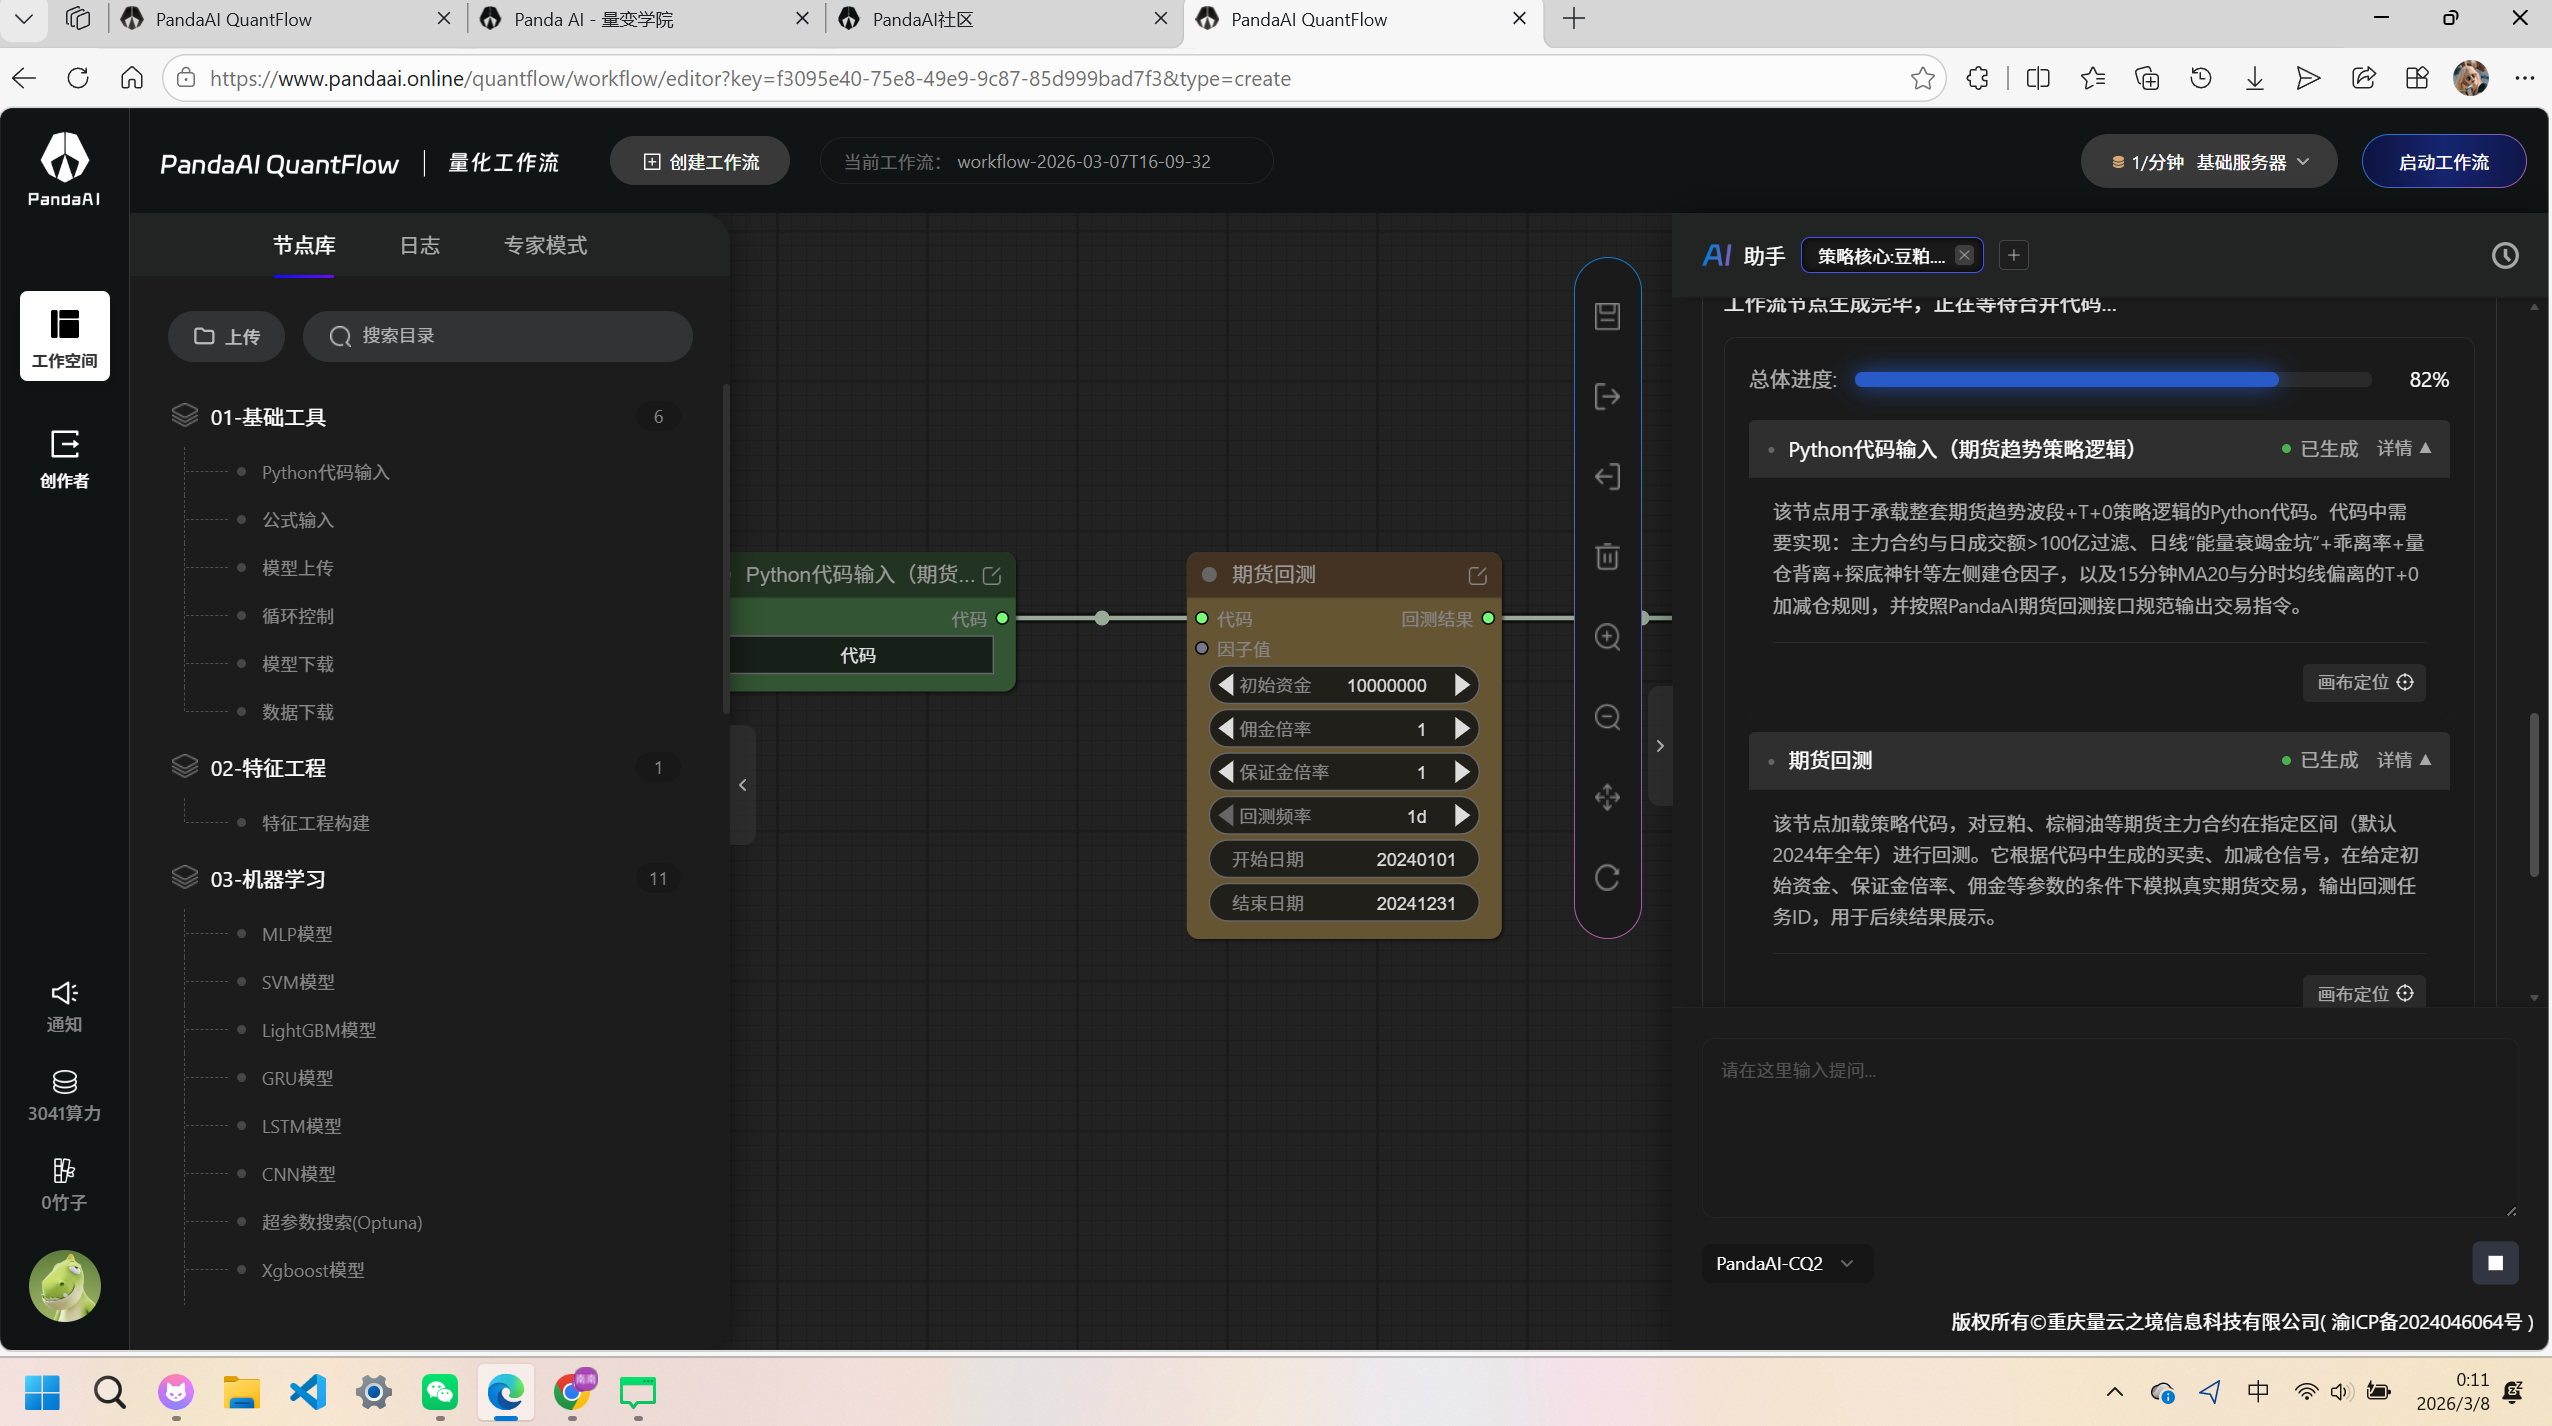Open the 创作者 sidebar item
The height and width of the screenshot is (1426, 2552).
point(65,458)
